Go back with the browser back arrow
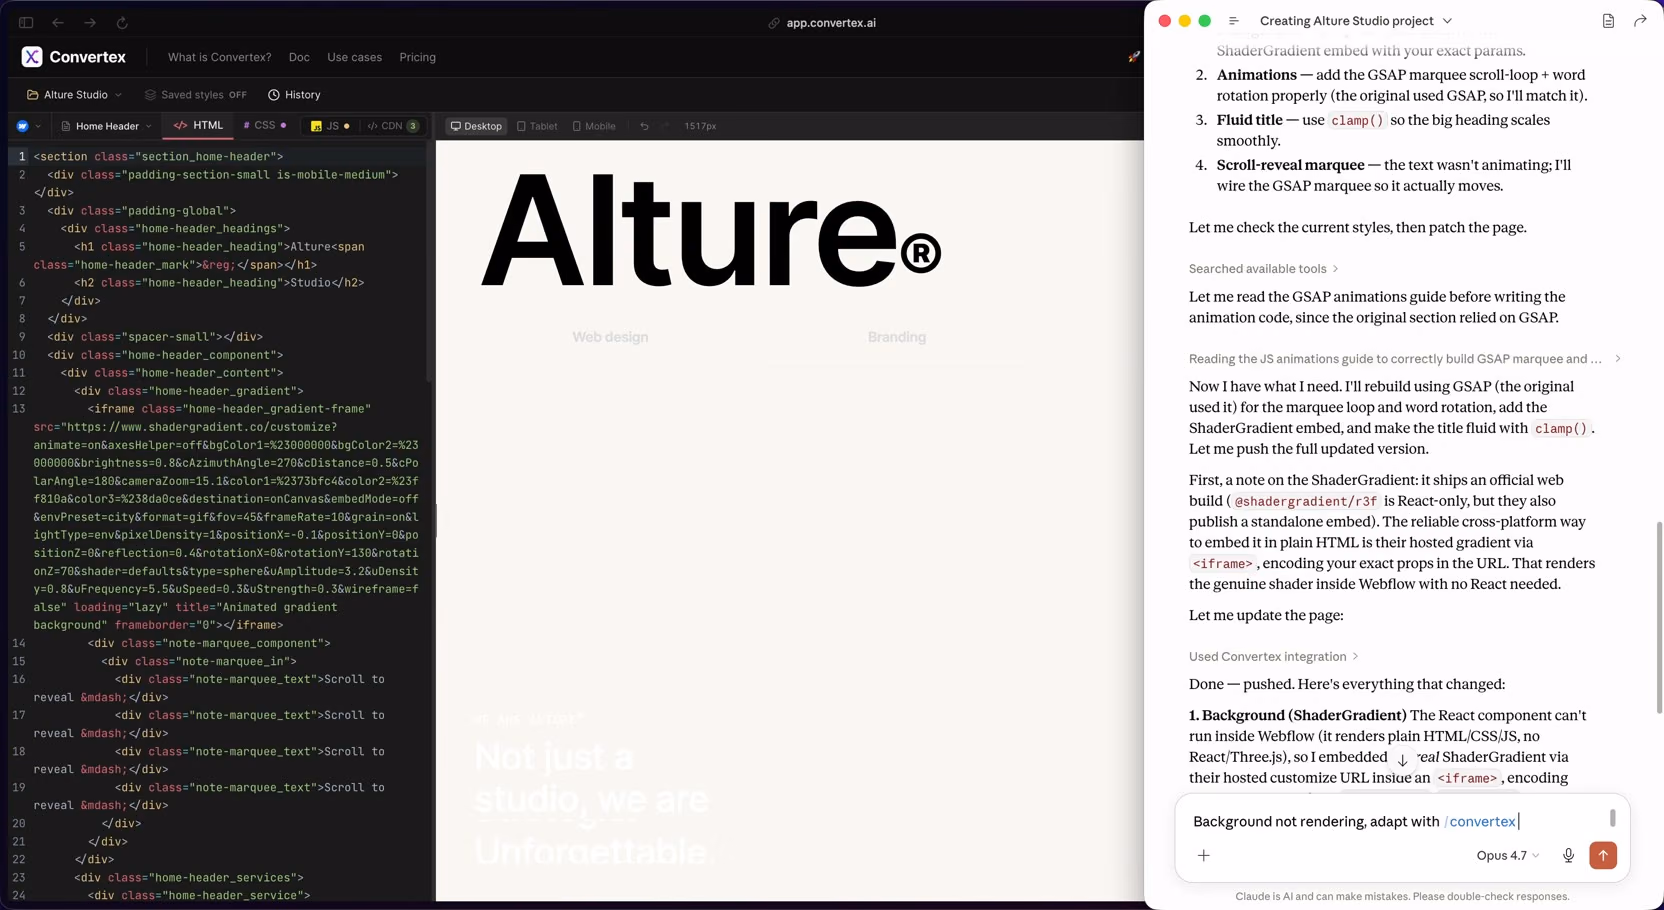1664x910 pixels. tap(58, 22)
